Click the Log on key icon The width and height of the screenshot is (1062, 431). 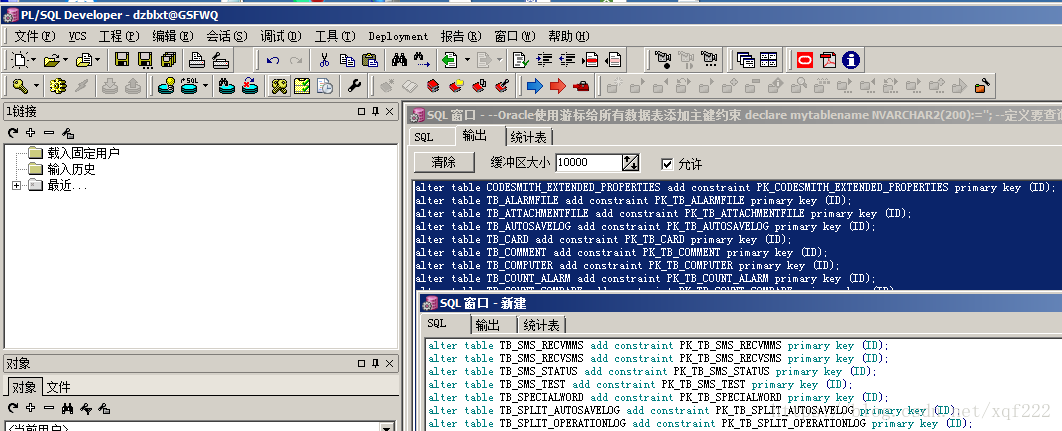(x=20, y=85)
